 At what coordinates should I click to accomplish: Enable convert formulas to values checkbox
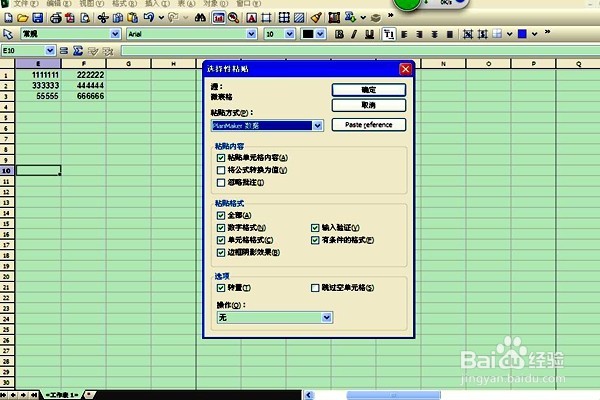221,170
